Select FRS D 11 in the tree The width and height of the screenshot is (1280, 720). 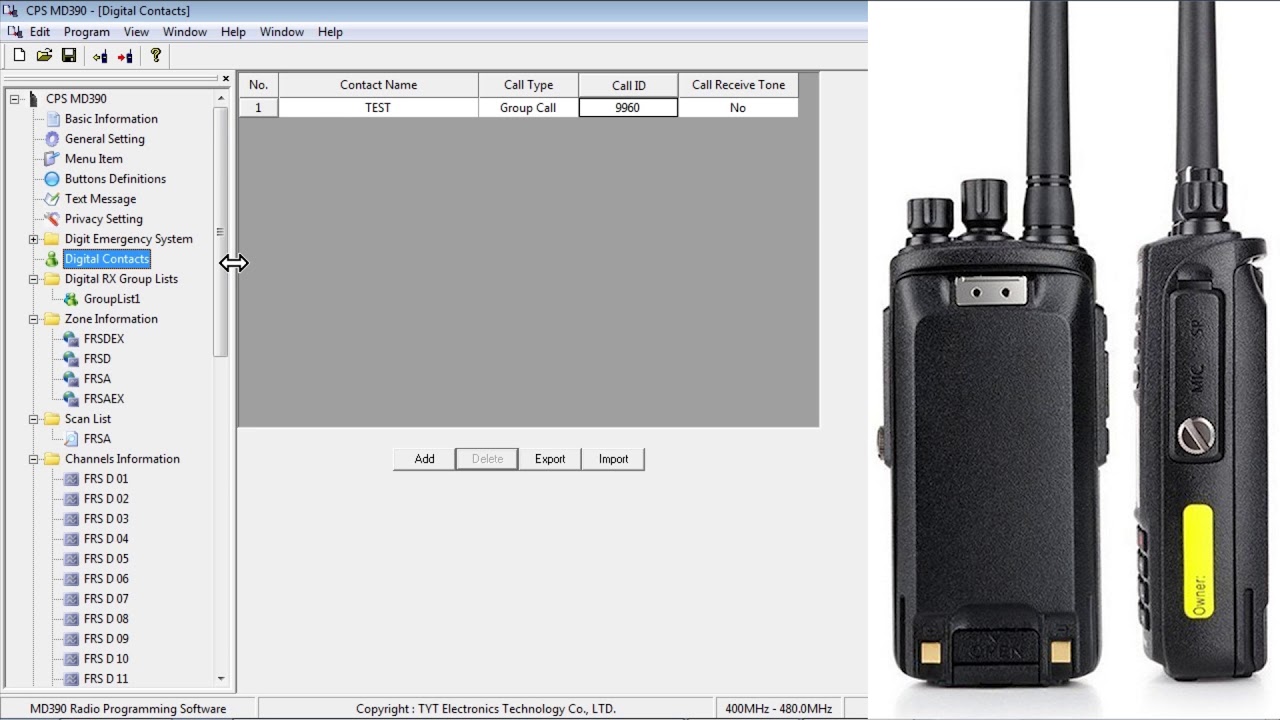coord(106,679)
